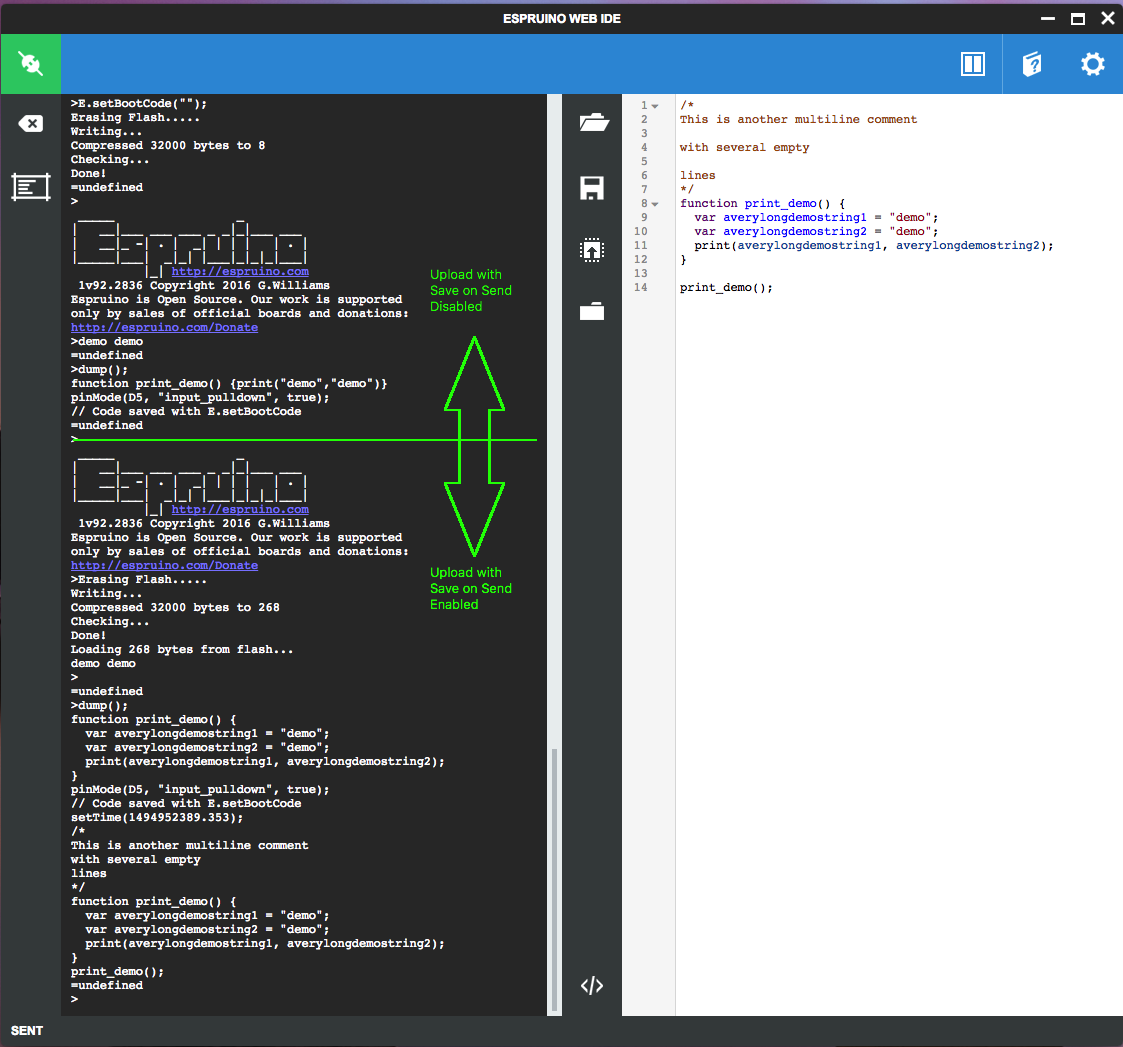Click 'Compressed 32000 bytes to 268' terminal line
Image resolution: width=1123 pixels, height=1047 pixels.
(175, 607)
